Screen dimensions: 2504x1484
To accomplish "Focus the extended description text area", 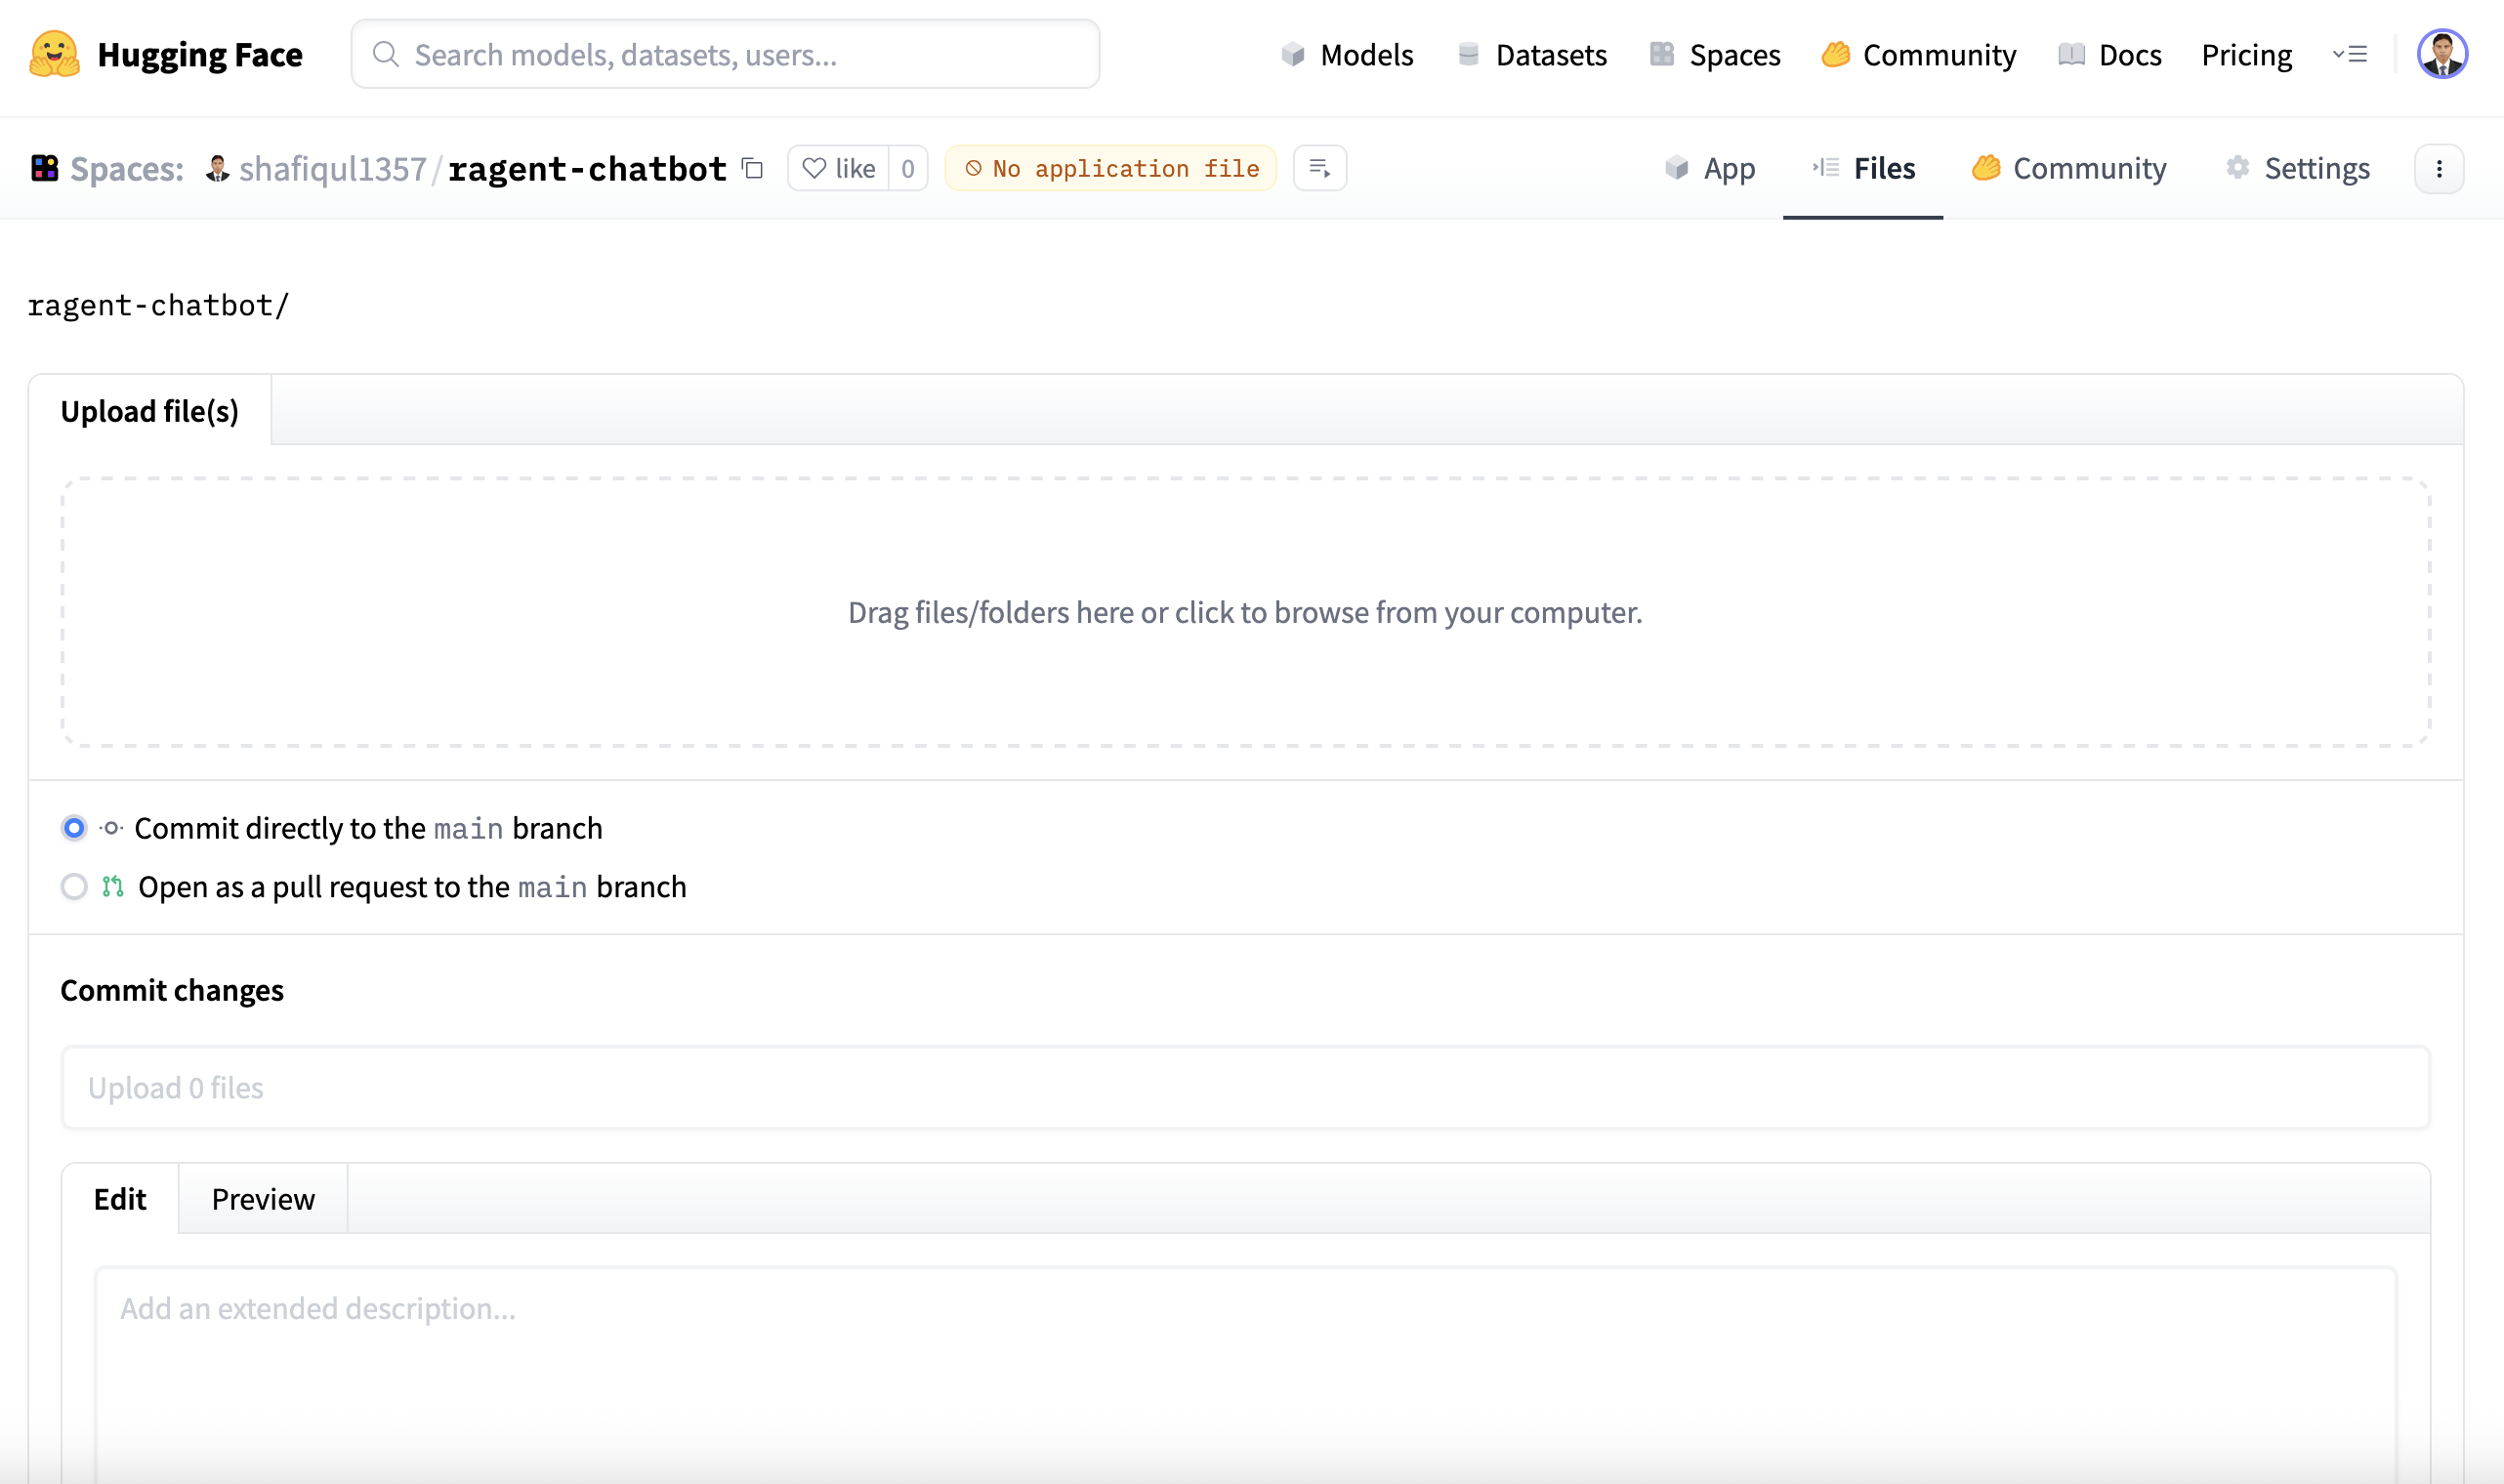I will click(1246, 1376).
